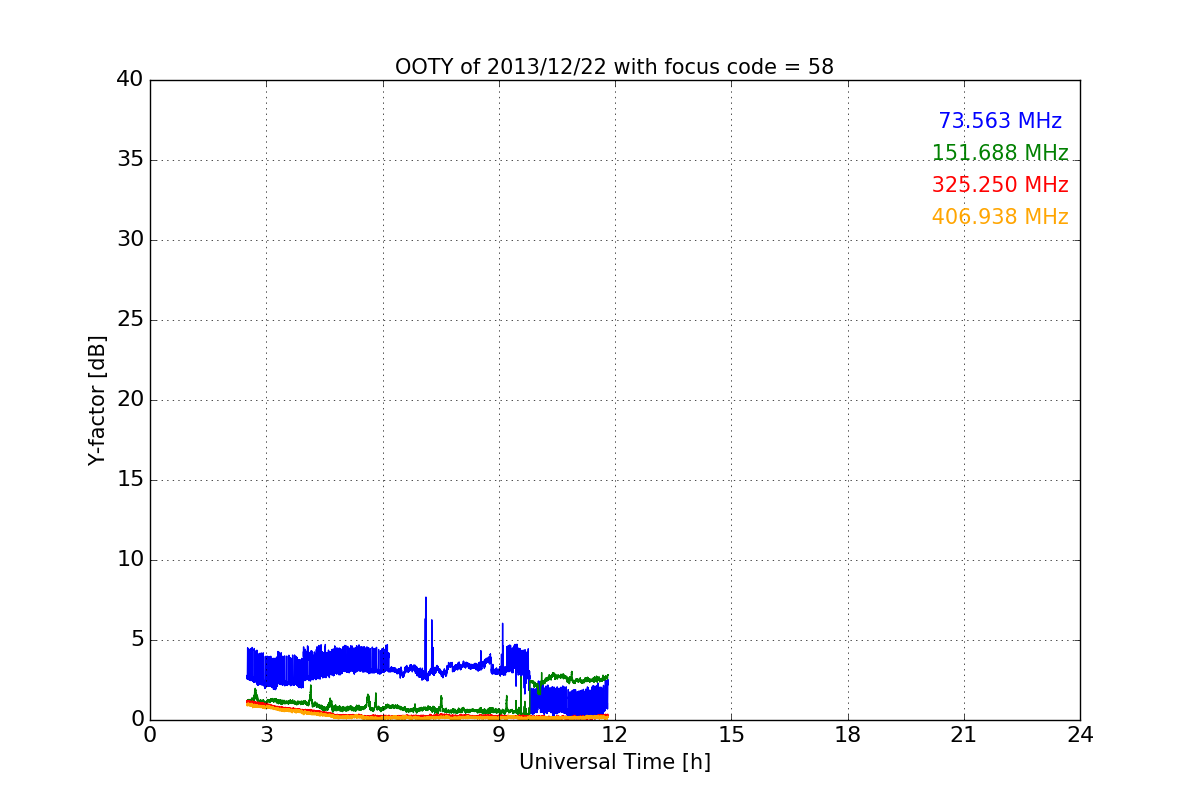Click the x-axis tick label '24'
Image resolution: width=1200 pixels, height=800 pixels.
tap(1080, 734)
